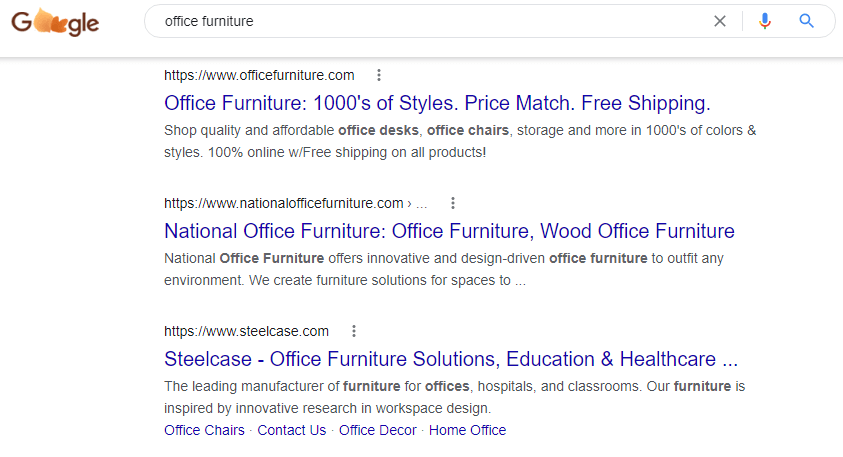Click the https://www.steelcase.com URL text
843x457 pixels.
click(x=246, y=331)
